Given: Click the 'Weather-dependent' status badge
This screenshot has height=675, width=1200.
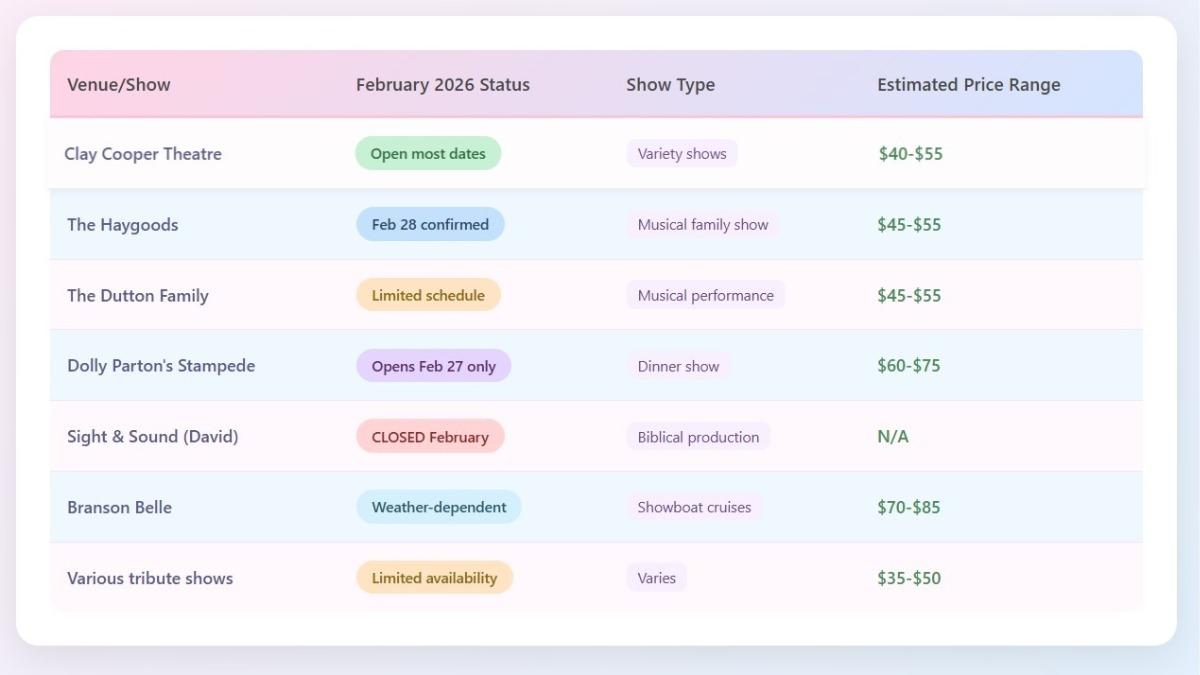Looking at the screenshot, I should pos(438,507).
